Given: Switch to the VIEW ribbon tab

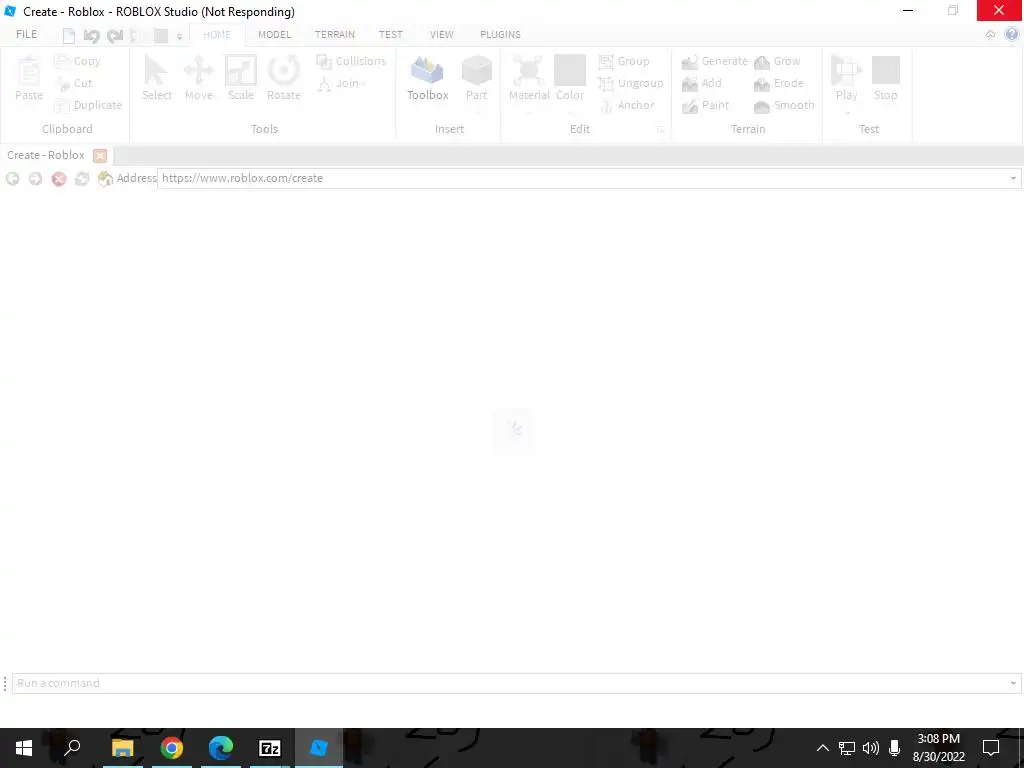Looking at the screenshot, I should coord(441,35).
